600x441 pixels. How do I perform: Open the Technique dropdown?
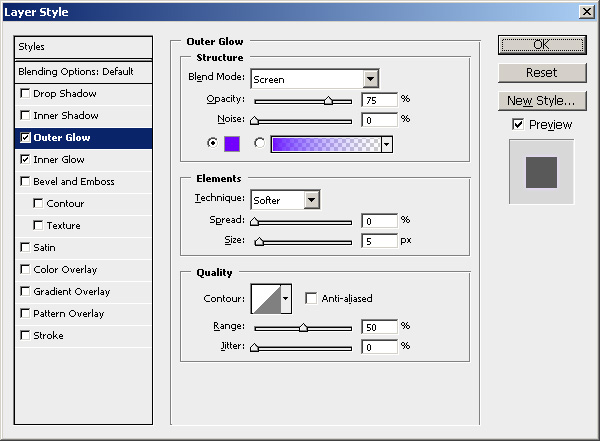(x=311, y=200)
